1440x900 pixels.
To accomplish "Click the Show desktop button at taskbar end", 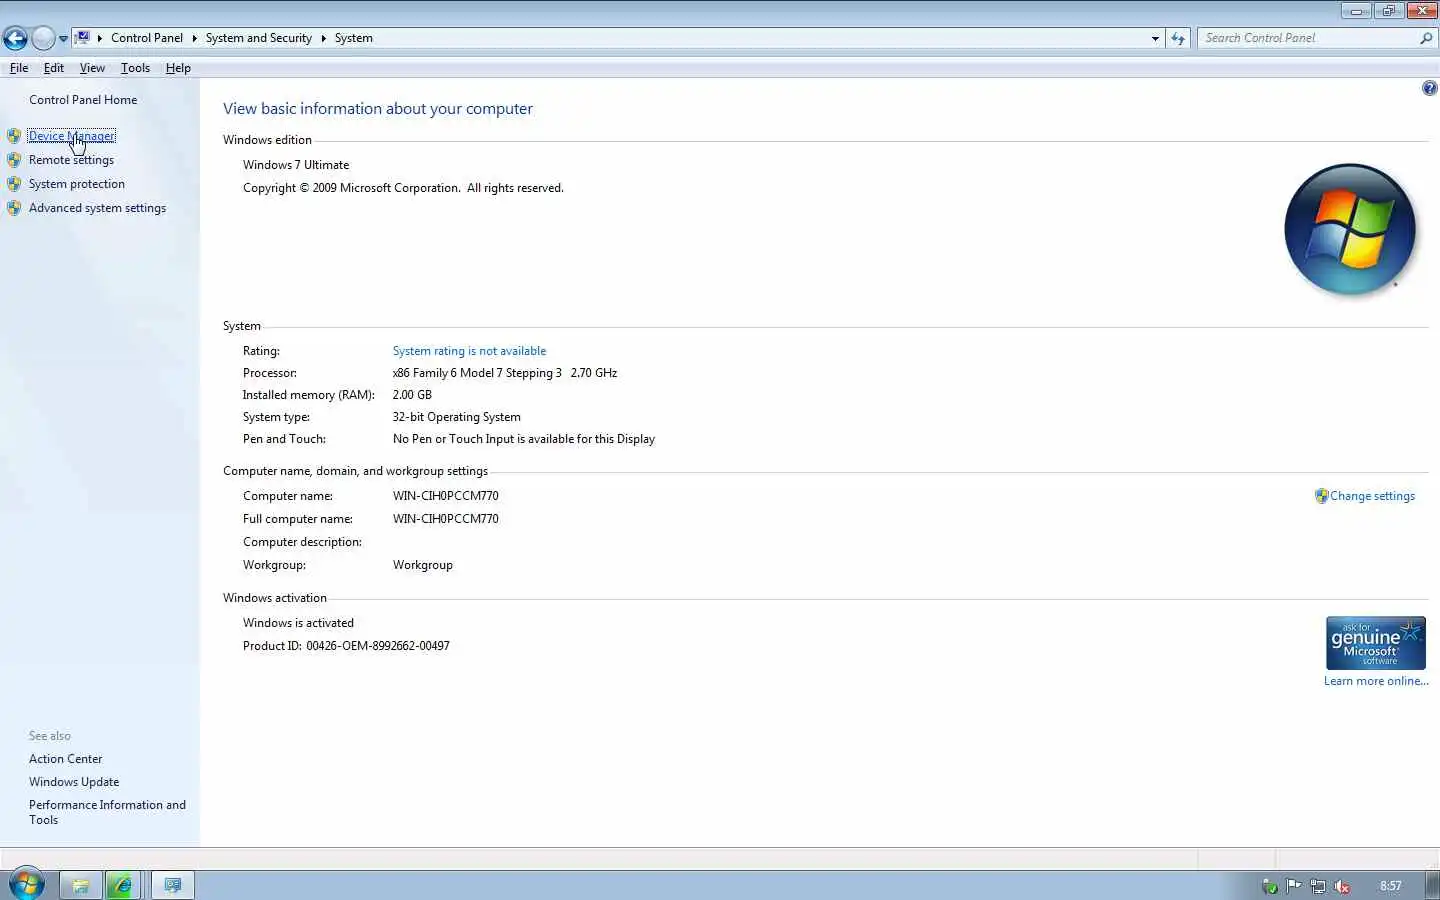I will pos(1433,885).
